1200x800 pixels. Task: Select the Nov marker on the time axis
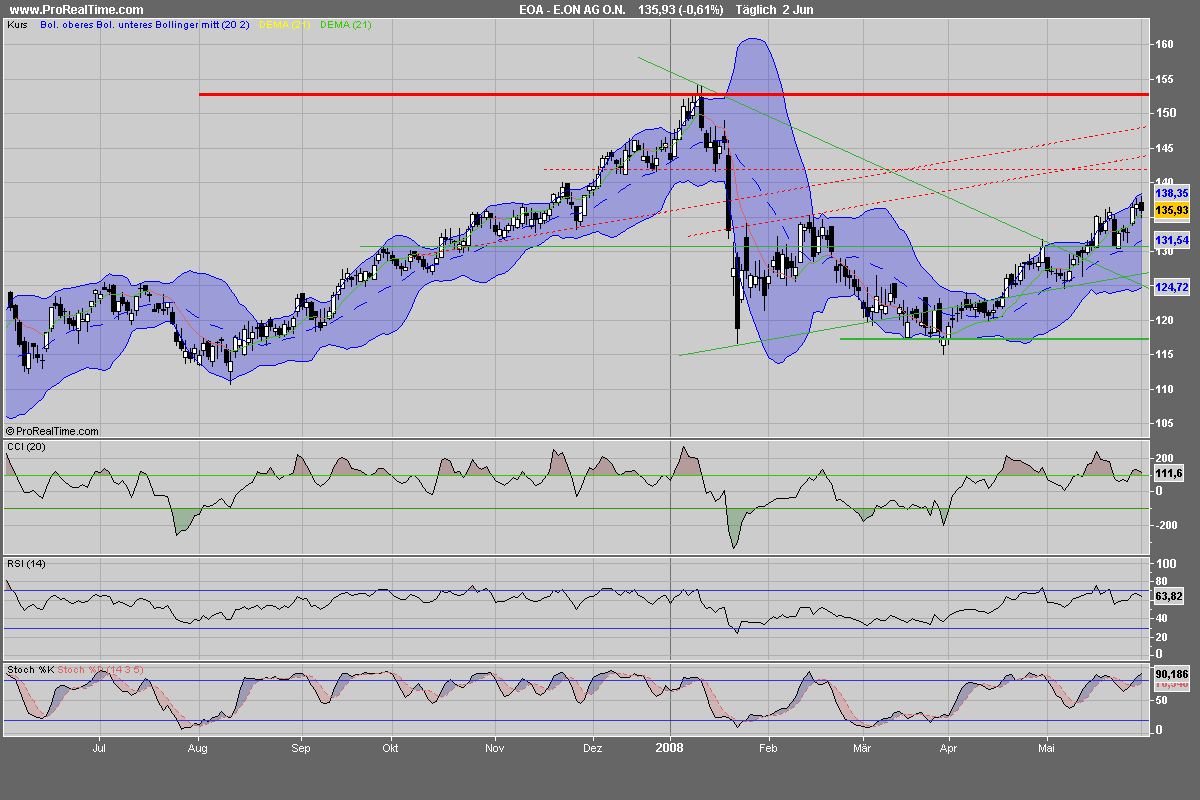[x=493, y=746]
